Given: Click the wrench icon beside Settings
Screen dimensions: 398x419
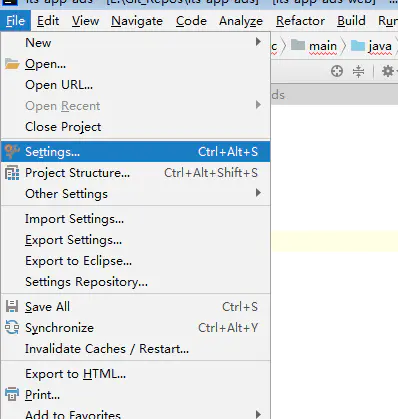Looking at the screenshot, I should tap(12, 152).
